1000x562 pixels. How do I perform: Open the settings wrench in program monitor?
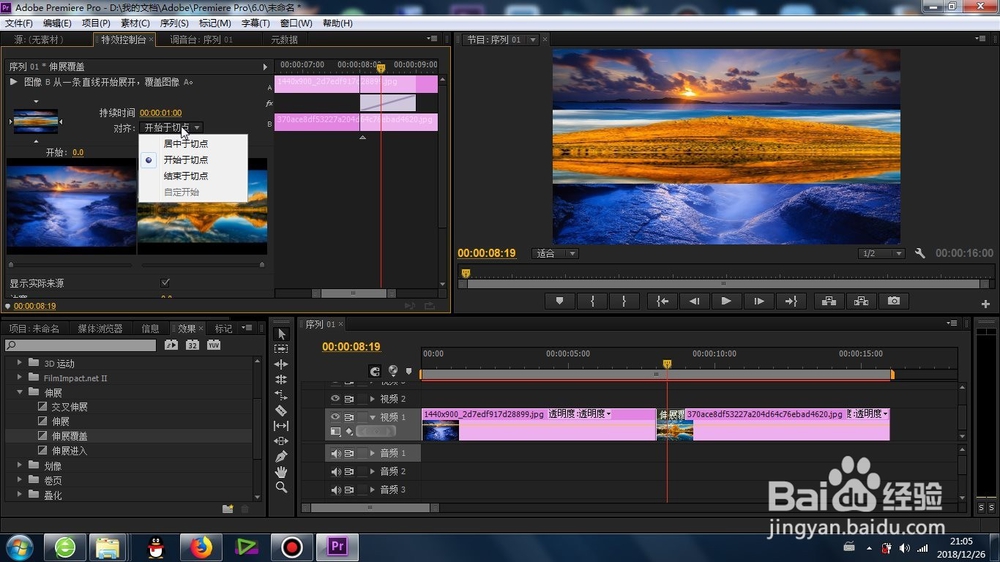920,253
